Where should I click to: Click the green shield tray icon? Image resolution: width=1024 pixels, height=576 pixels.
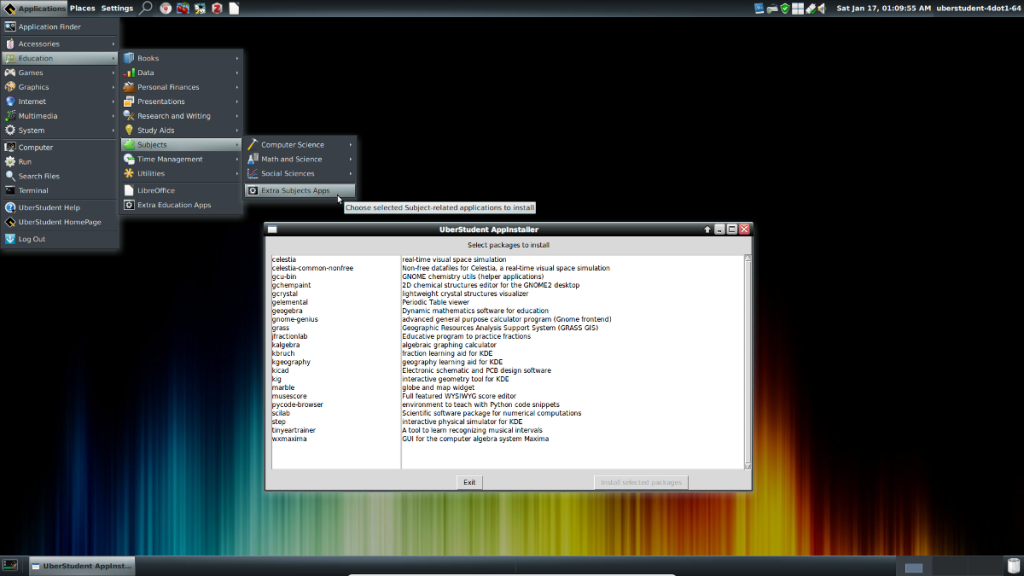click(x=785, y=8)
